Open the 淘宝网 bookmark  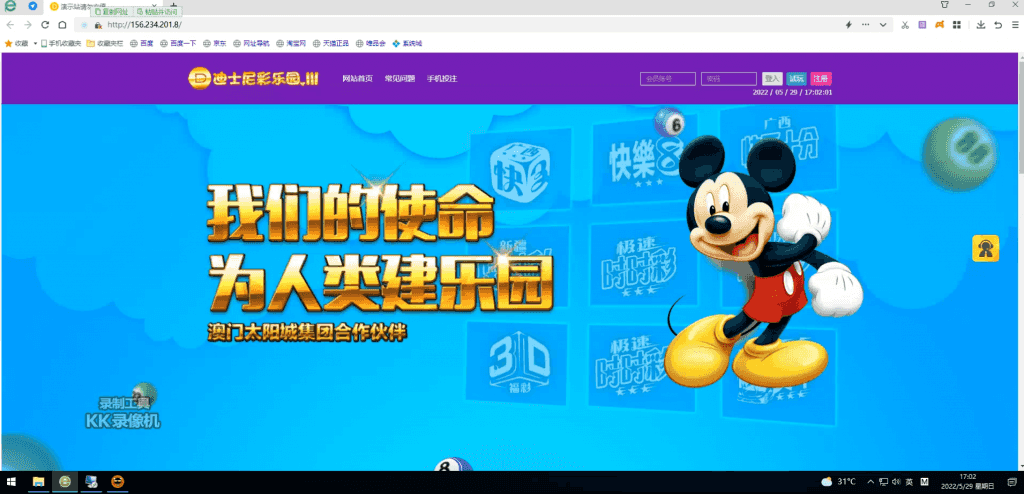291,43
